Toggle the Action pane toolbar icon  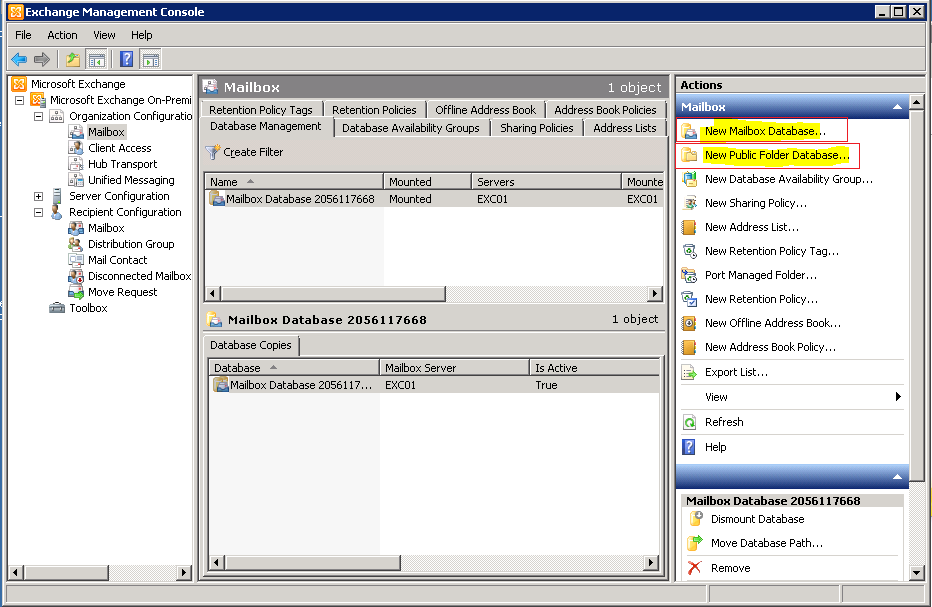pyautogui.click(x=151, y=59)
